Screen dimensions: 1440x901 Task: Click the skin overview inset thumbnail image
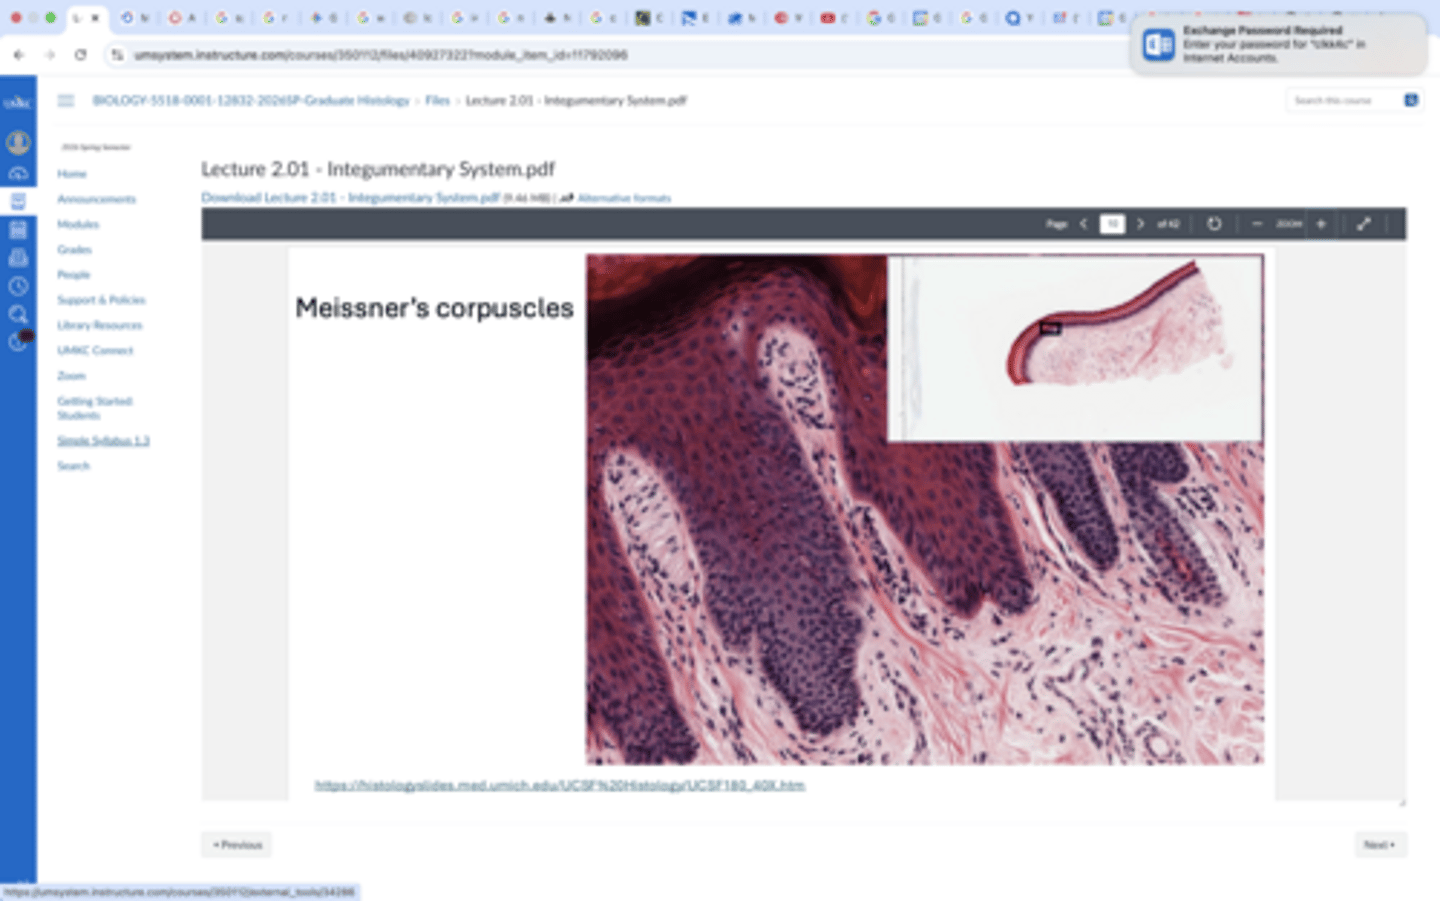[x=1075, y=347]
